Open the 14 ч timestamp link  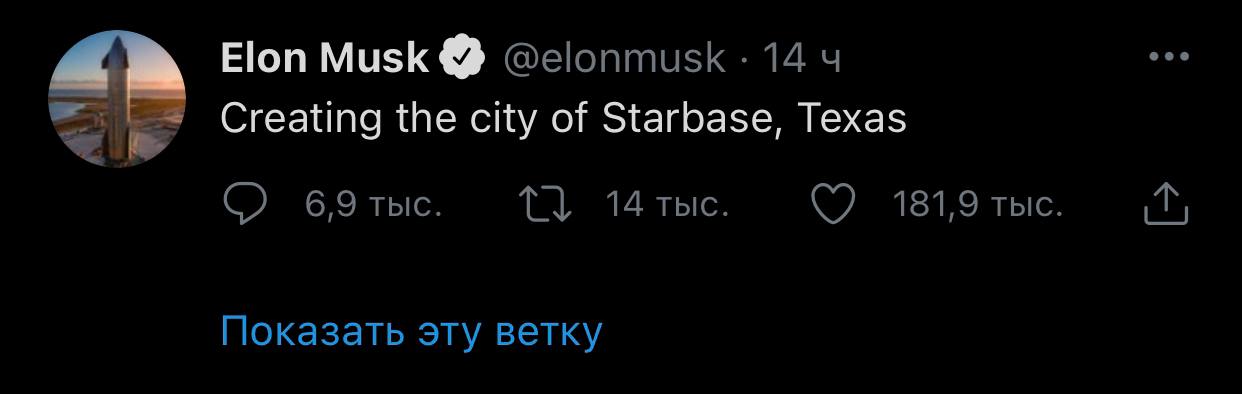click(x=802, y=59)
